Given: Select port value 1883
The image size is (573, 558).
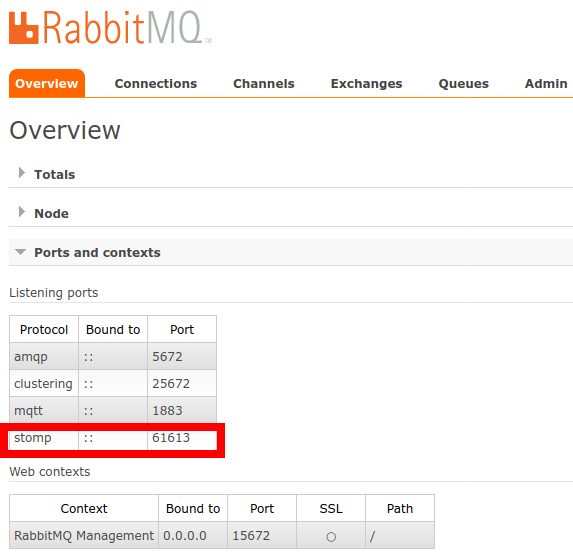Looking at the screenshot, I should coord(182,411).
